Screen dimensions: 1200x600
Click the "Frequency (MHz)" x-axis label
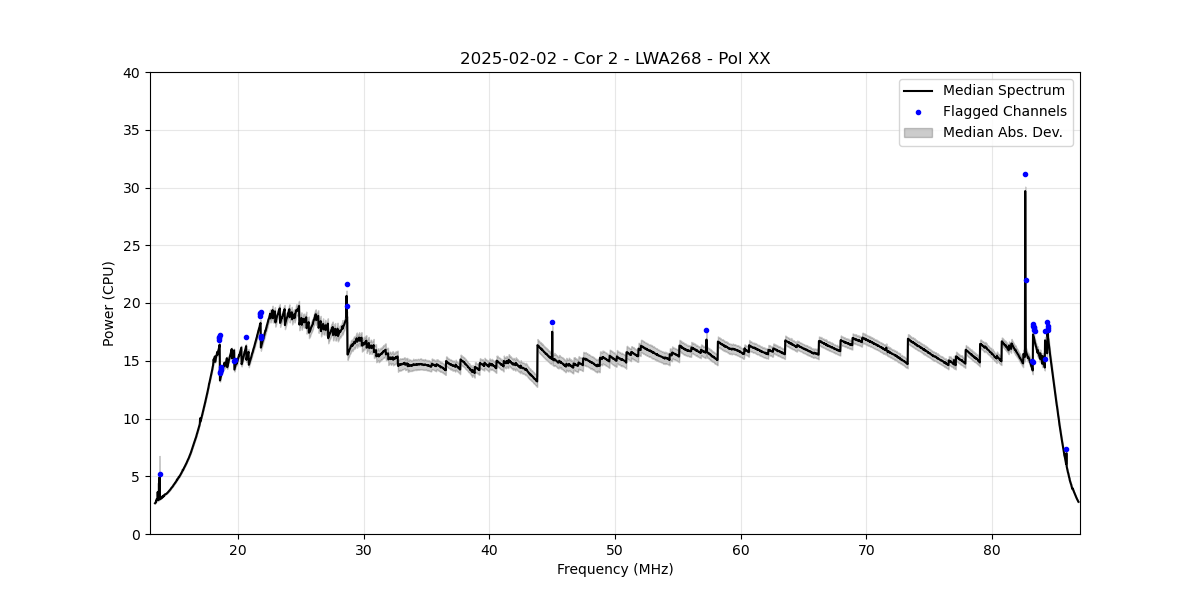(x=615, y=569)
